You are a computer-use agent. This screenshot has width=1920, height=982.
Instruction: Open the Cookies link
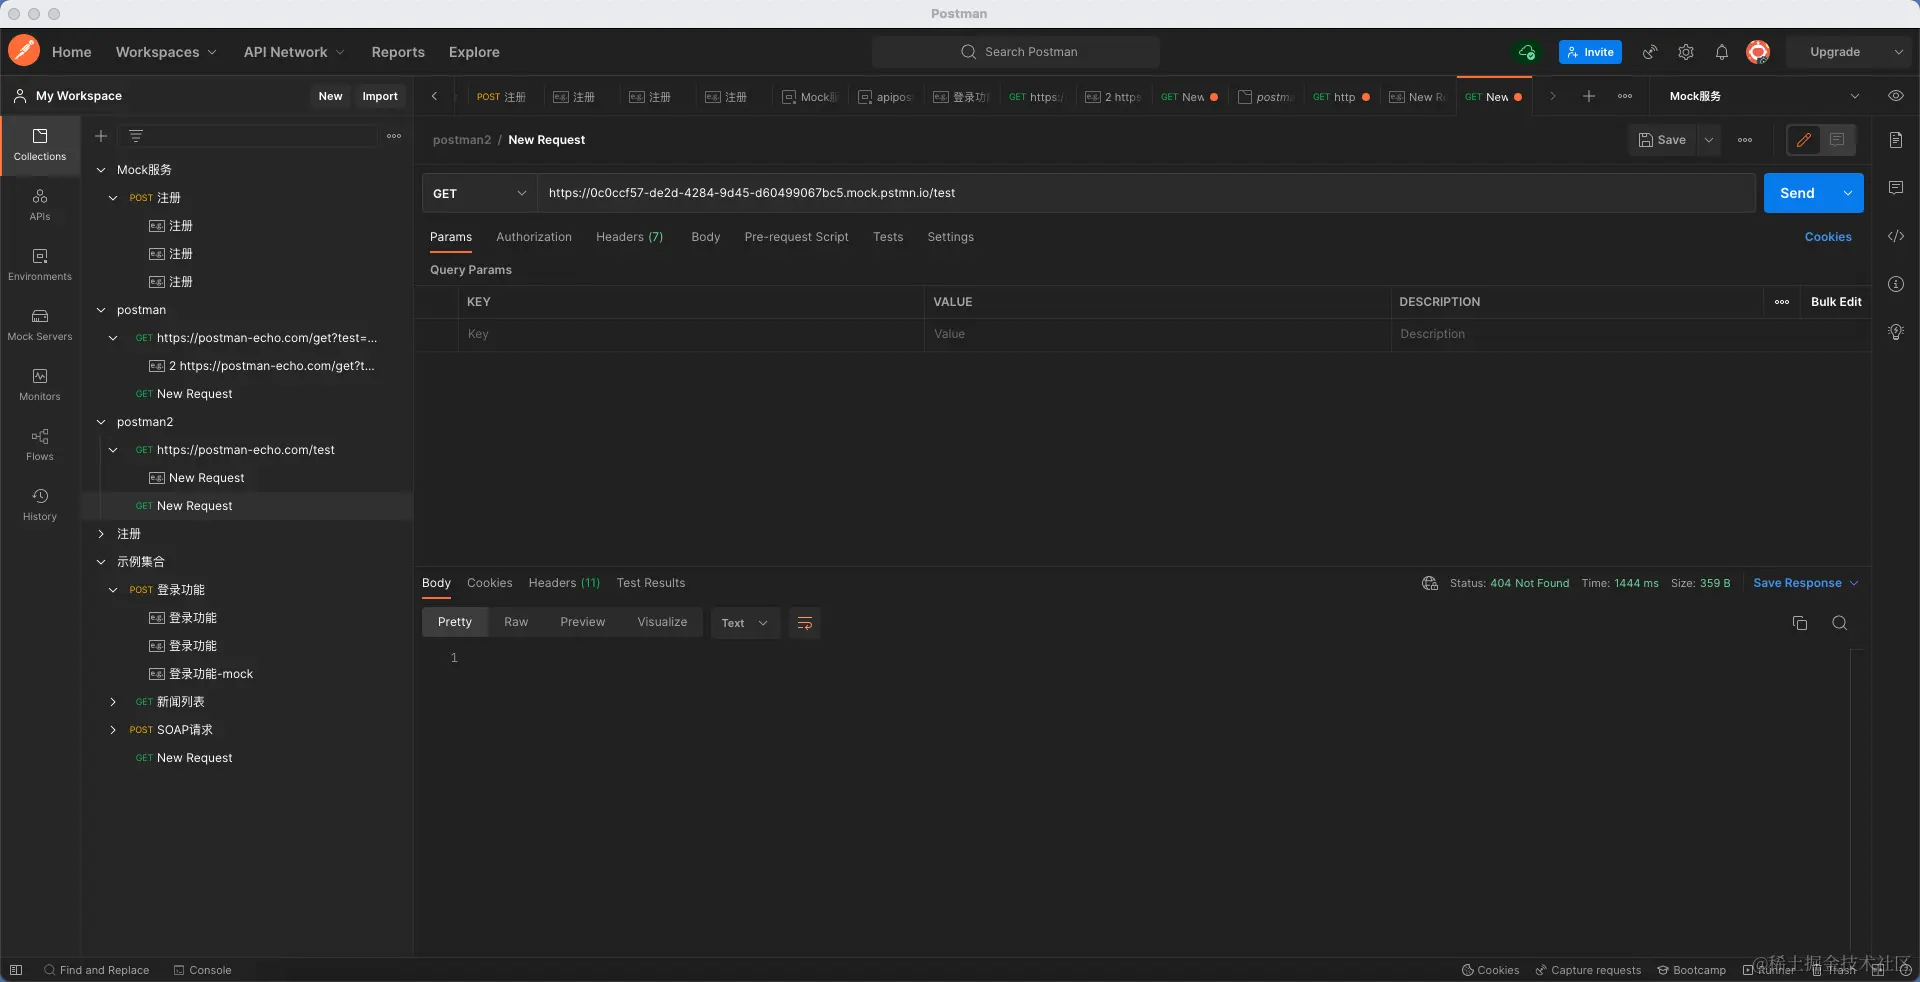pyautogui.click(x=1828, y=237)
